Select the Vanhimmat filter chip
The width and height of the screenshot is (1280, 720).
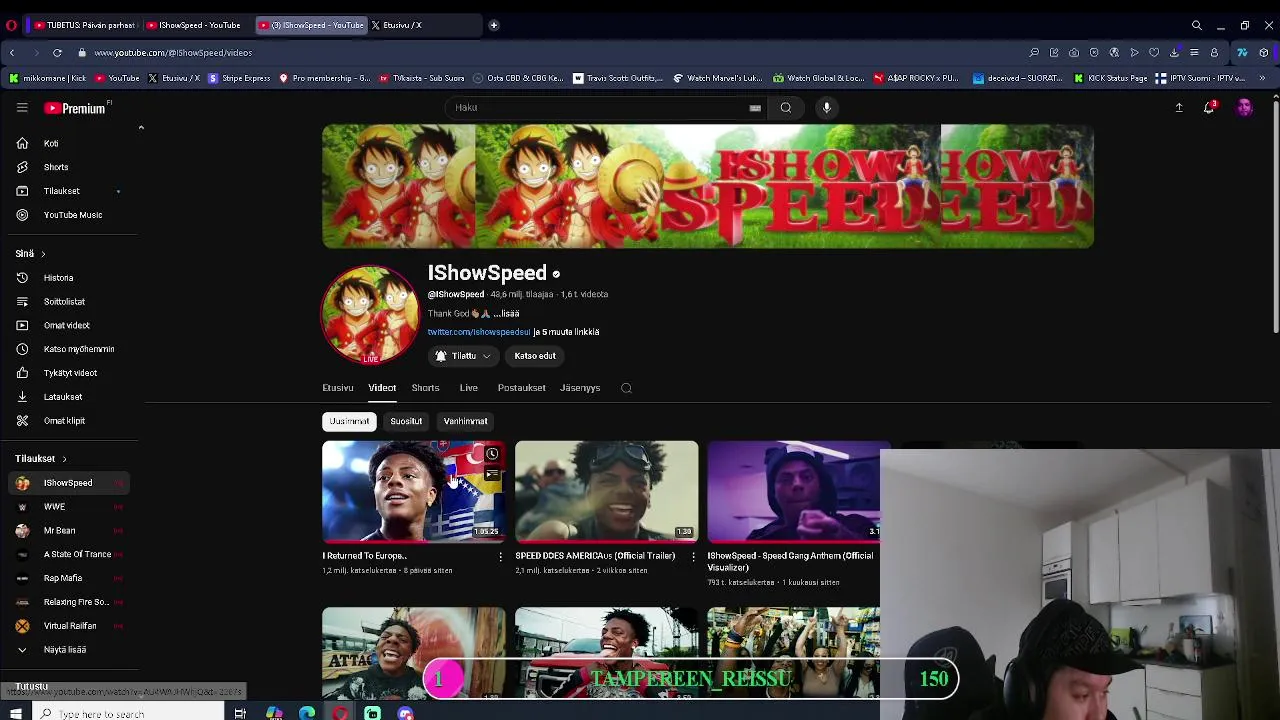[465, 421]
